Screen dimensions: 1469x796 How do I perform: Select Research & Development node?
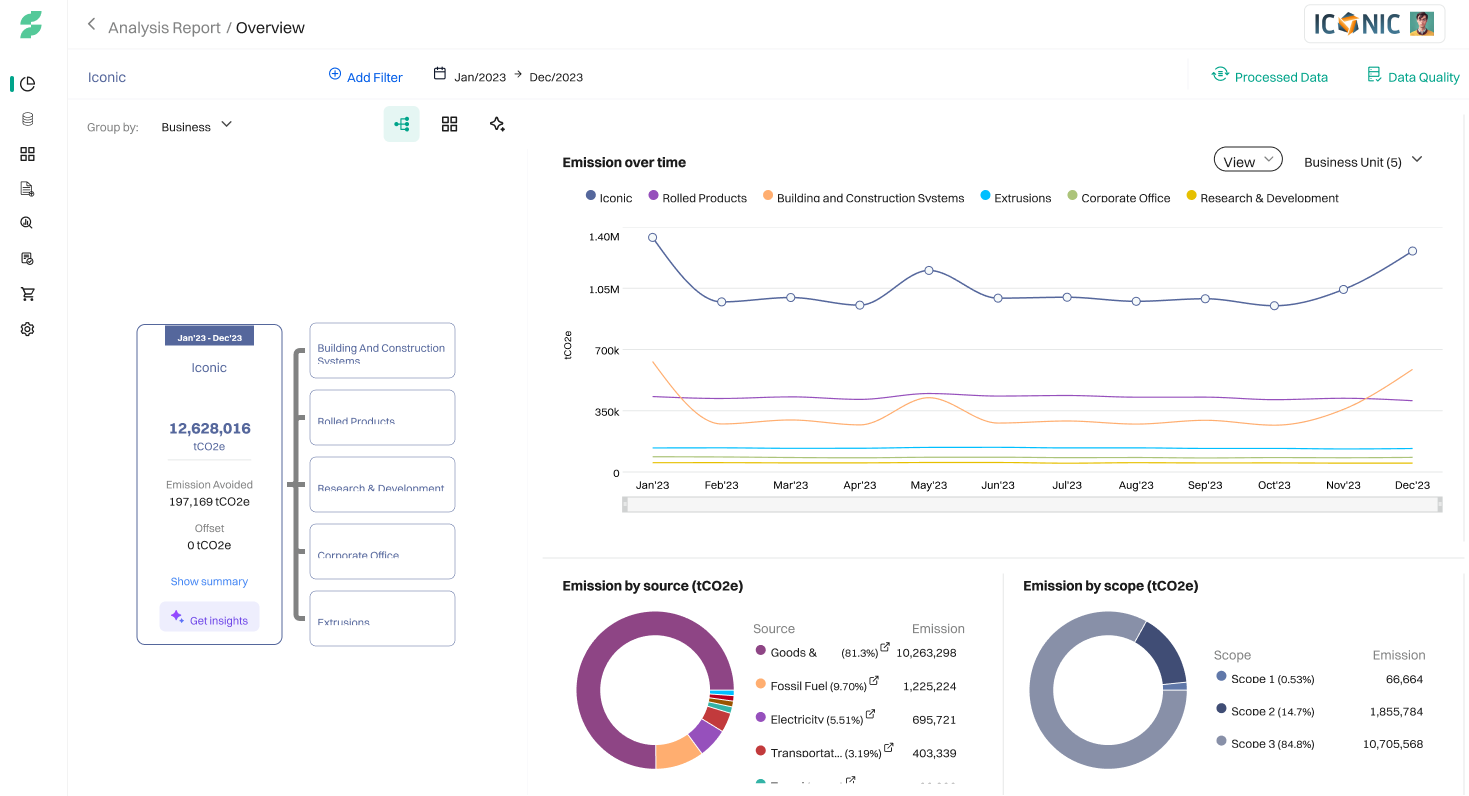[382, 484]
